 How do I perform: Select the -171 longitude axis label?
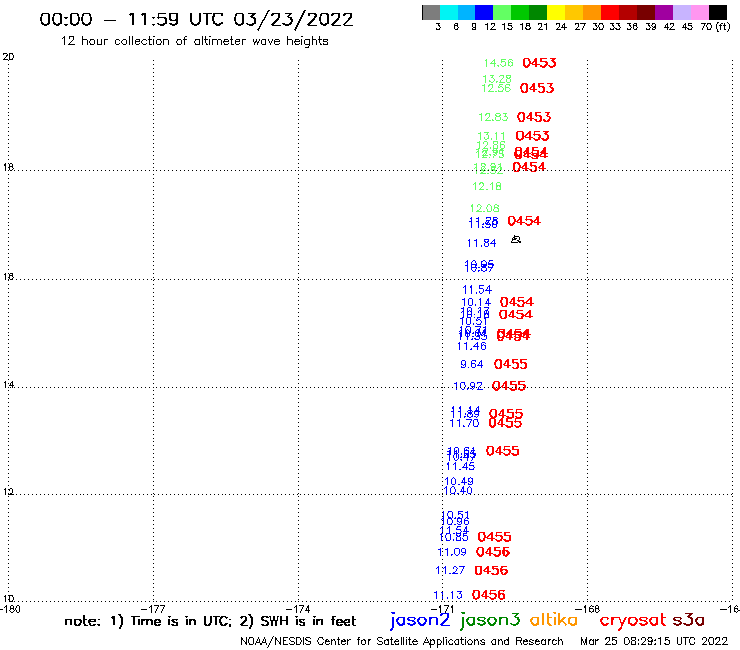pos(443,609)
